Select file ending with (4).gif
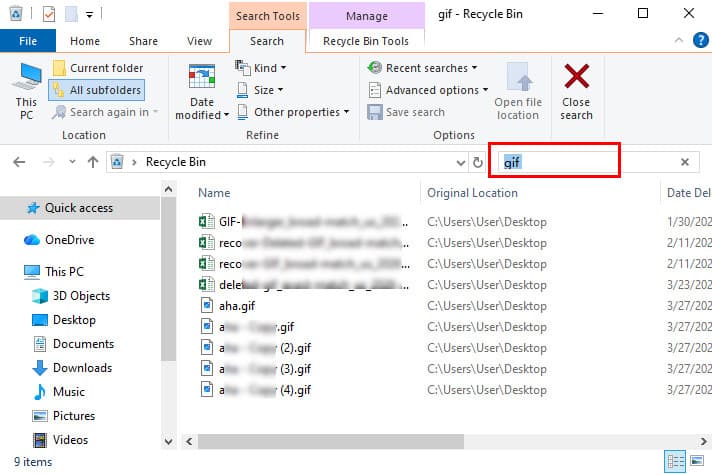Image resolution: width=712 pixels, height=474 pixels. click(x=255, y=390)
